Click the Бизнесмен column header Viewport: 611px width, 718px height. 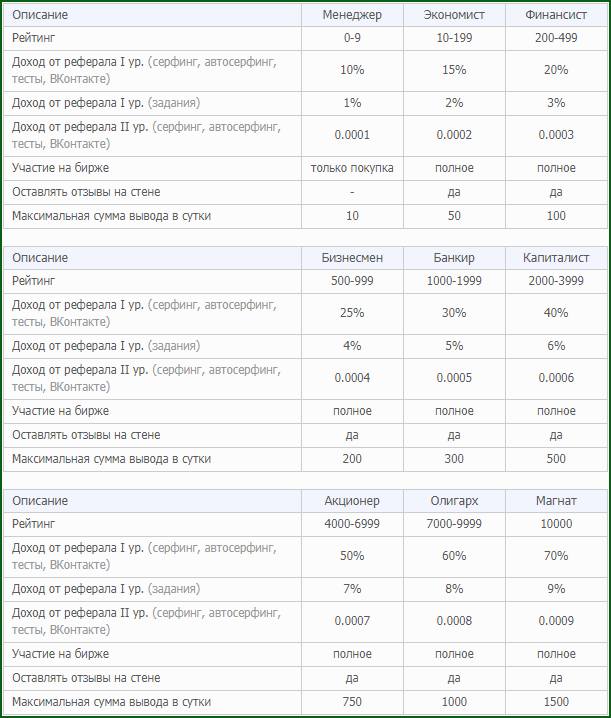352,258
